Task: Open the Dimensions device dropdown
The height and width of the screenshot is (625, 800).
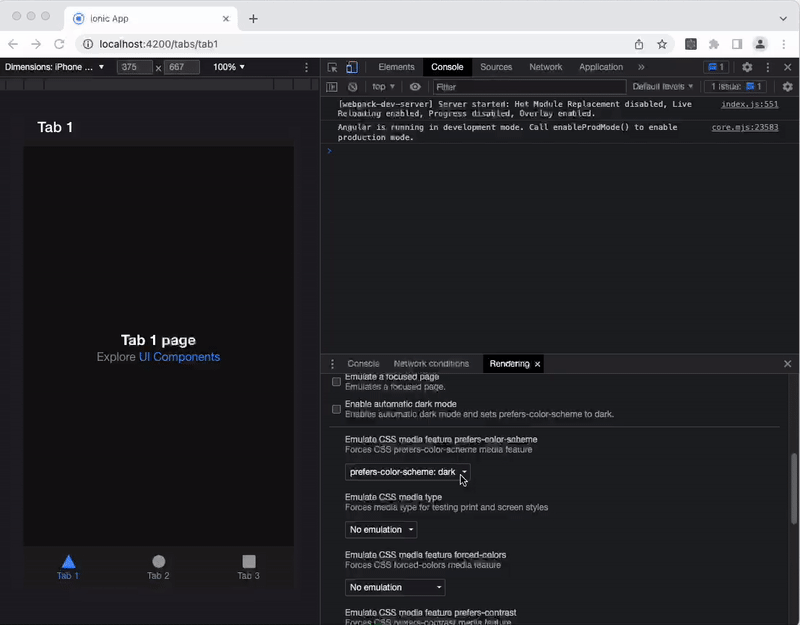Action: (55, 67)
